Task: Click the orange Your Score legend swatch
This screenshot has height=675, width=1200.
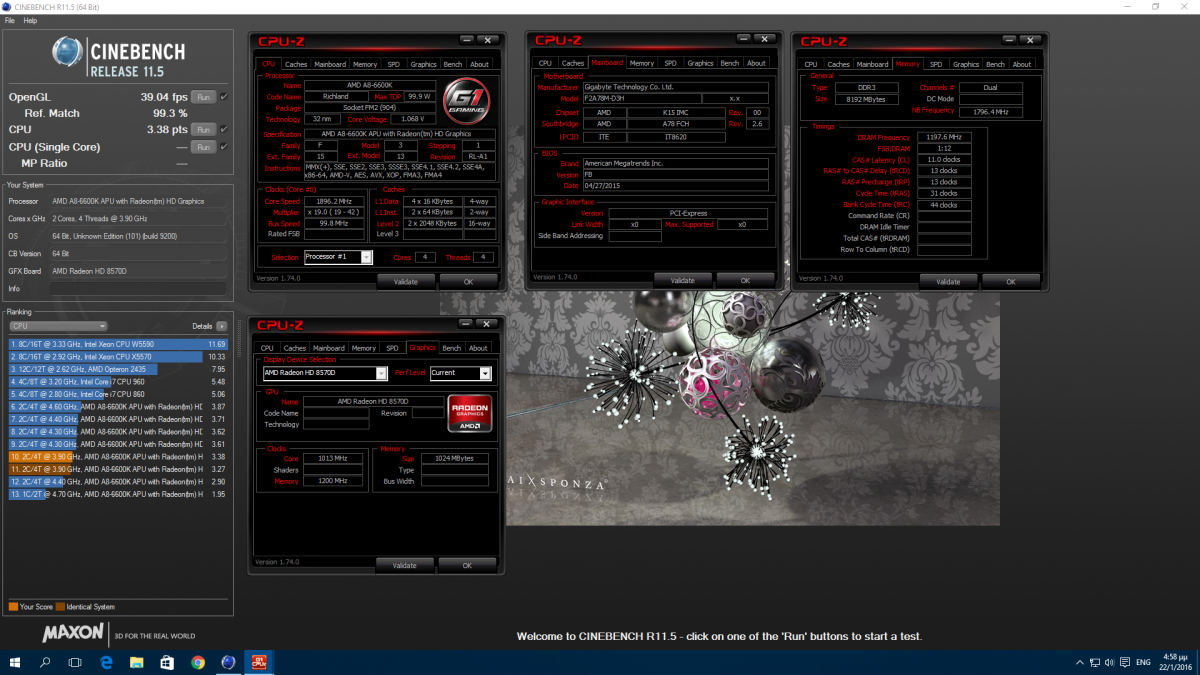Action: point(13,606)
